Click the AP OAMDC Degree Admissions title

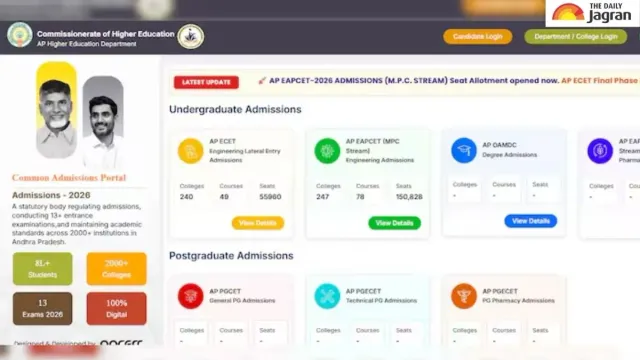pyautogui.click(x=509, y=150)
